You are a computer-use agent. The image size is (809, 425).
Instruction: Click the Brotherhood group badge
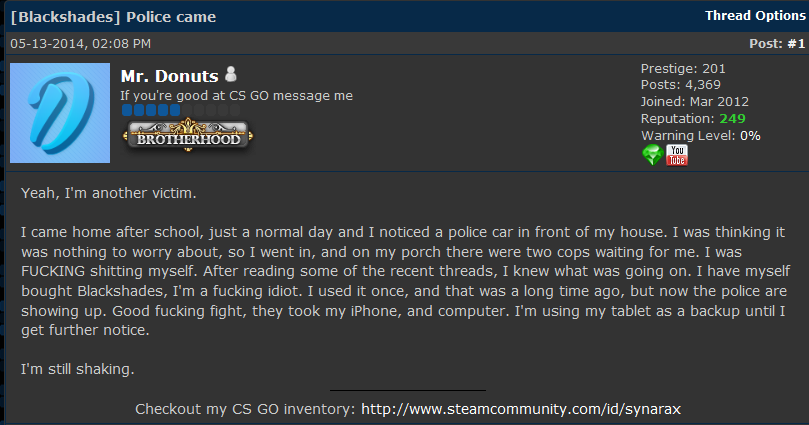pos(187,139)
